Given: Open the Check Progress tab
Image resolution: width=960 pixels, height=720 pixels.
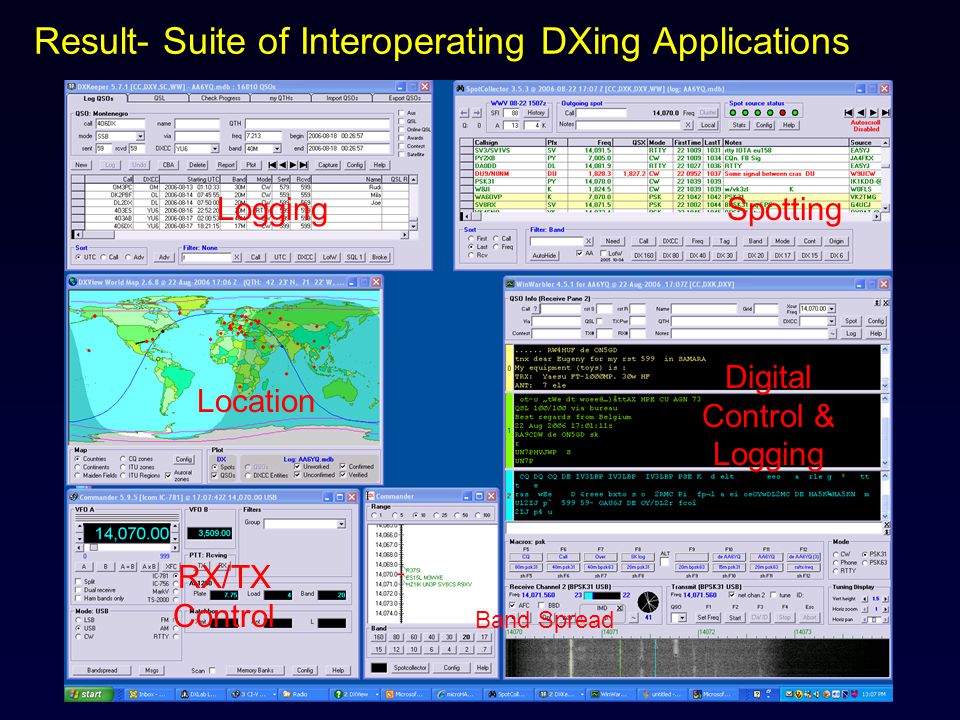Looking at the screenshot, I should tap(220, 98).
